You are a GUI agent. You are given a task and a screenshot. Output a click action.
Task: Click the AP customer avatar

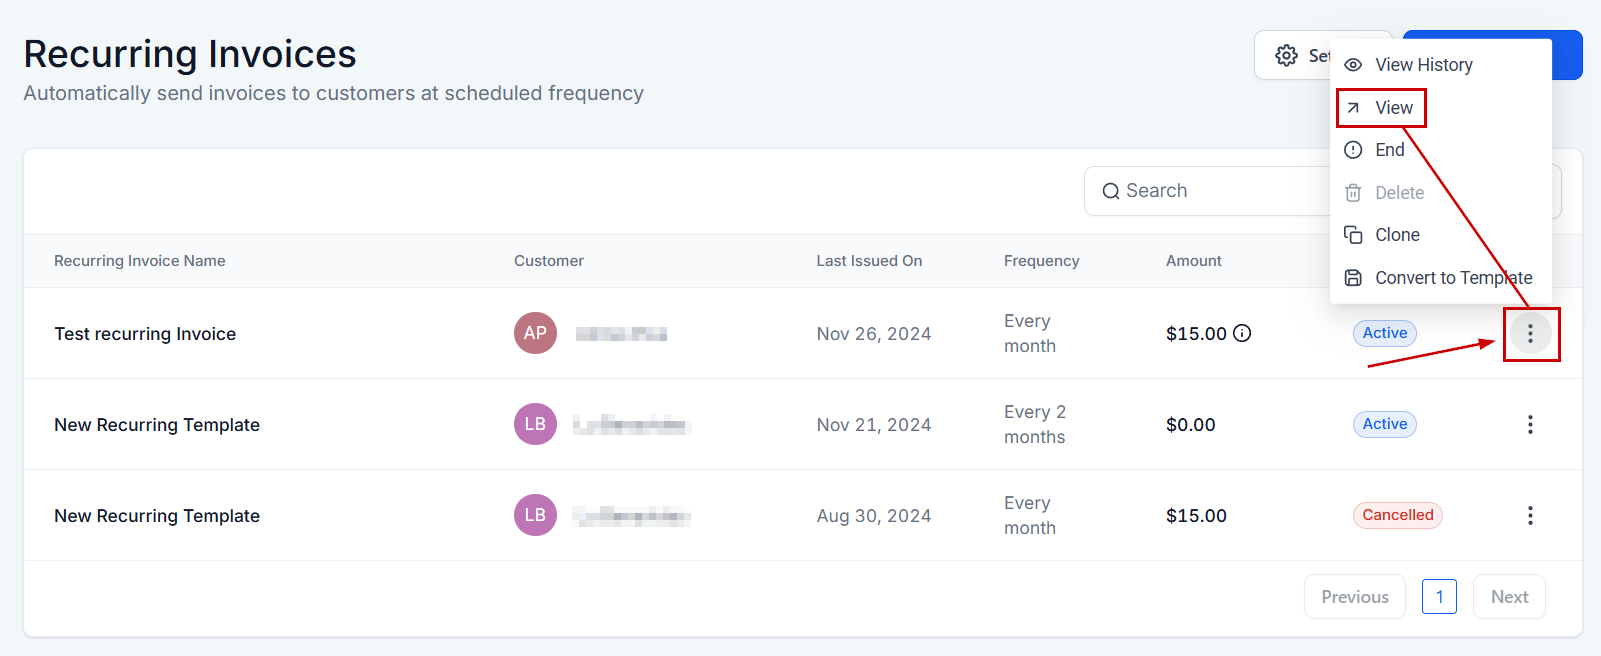pos(535,333)
